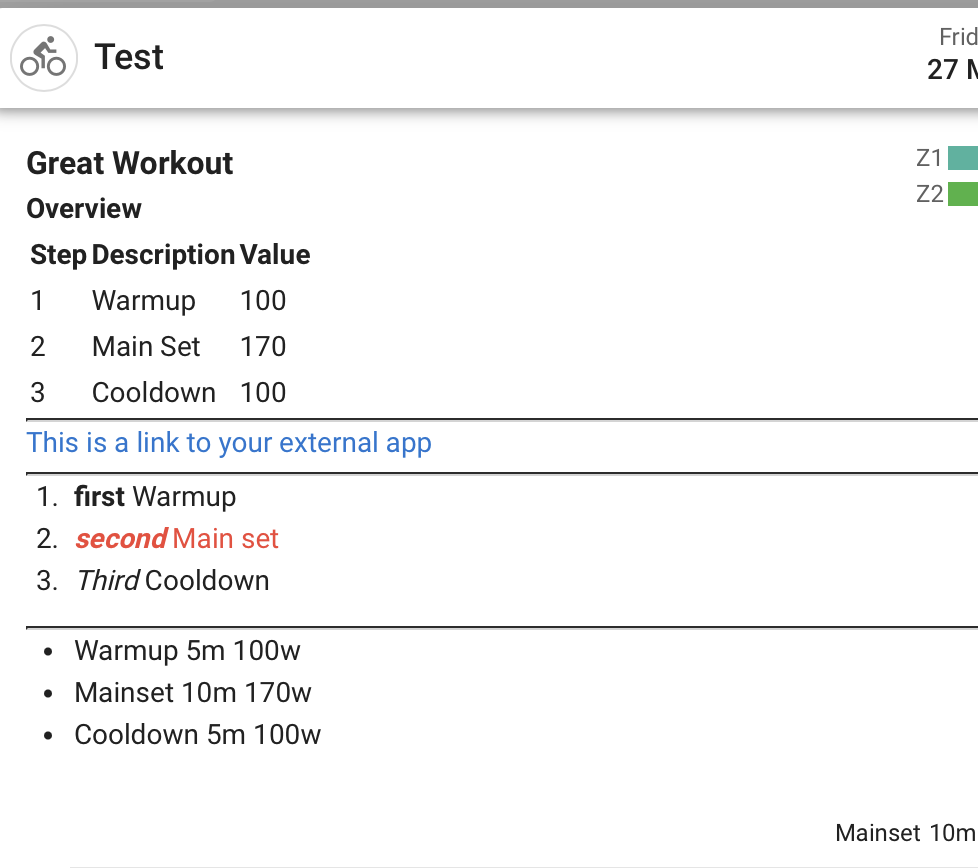
Task: Click the bold 'first' Warmup item
Action: click(x=155, y=497)
